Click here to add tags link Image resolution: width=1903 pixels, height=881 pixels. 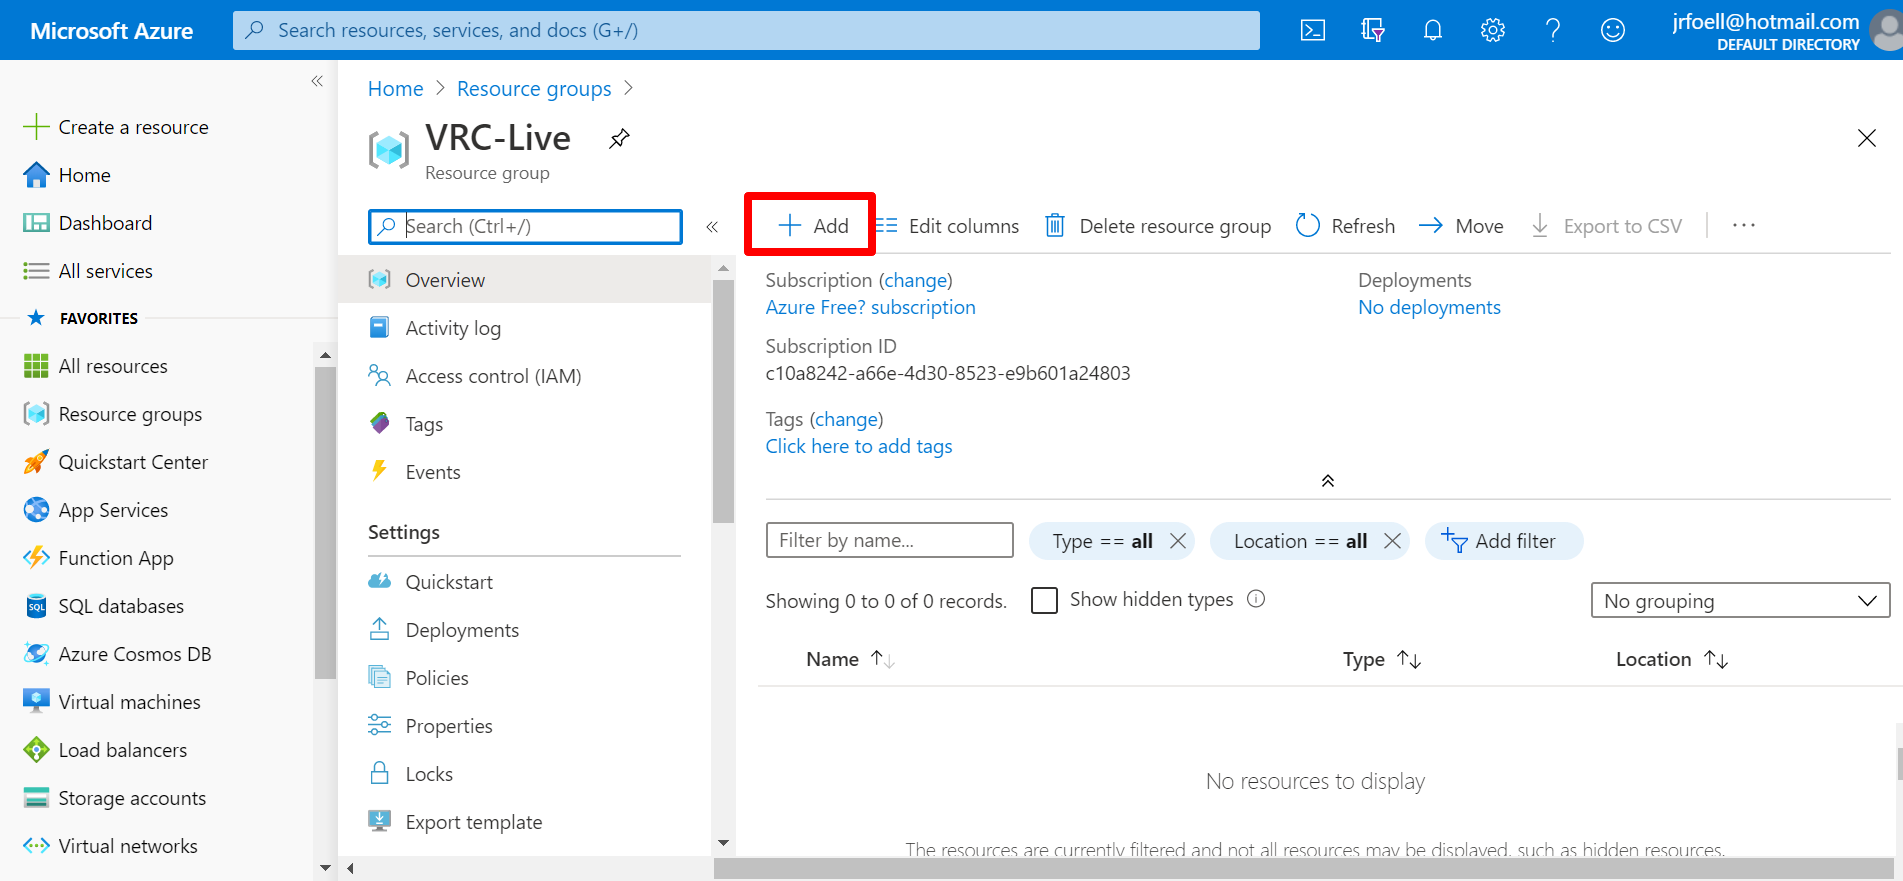click(x=859, y=446)
